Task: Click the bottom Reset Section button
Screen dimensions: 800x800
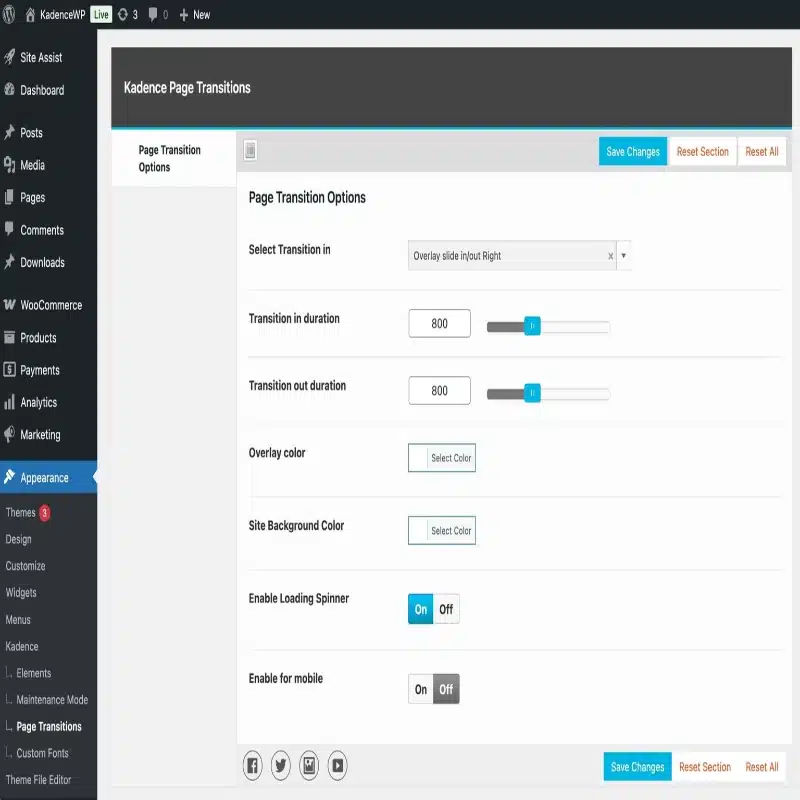Action: pos(705,767)
